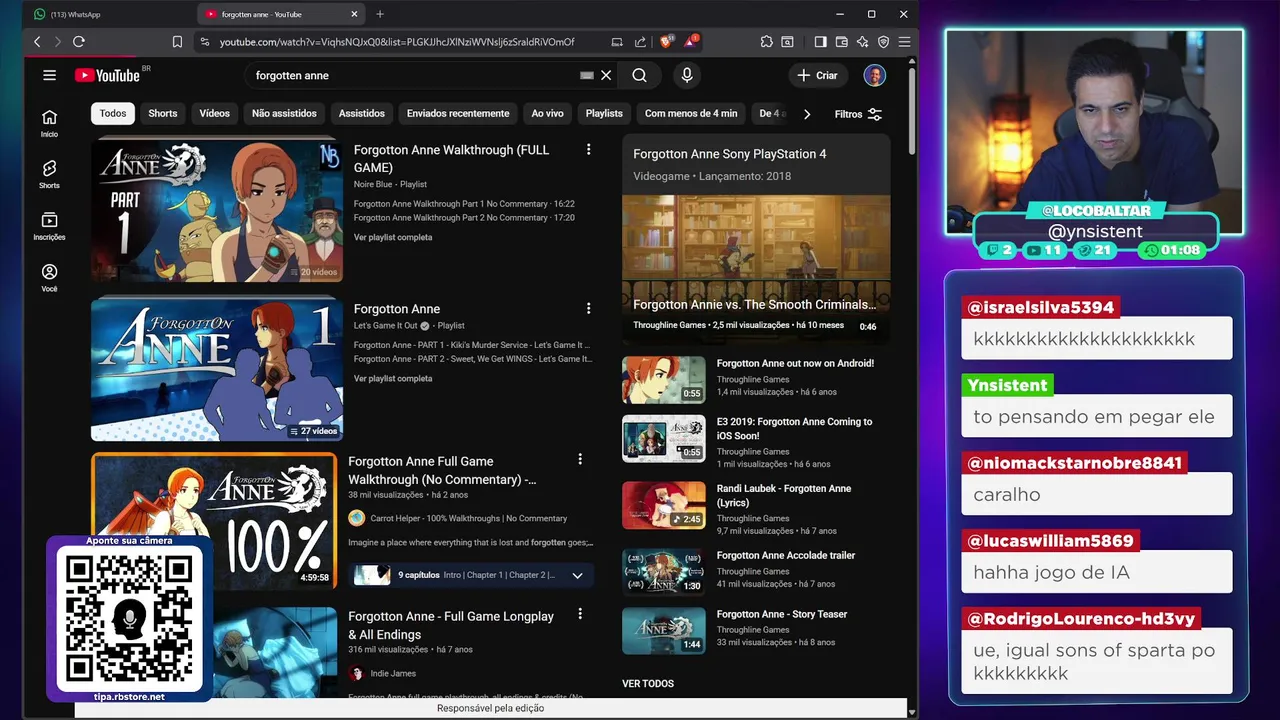Open the browser main menu icon

point(904,42)
